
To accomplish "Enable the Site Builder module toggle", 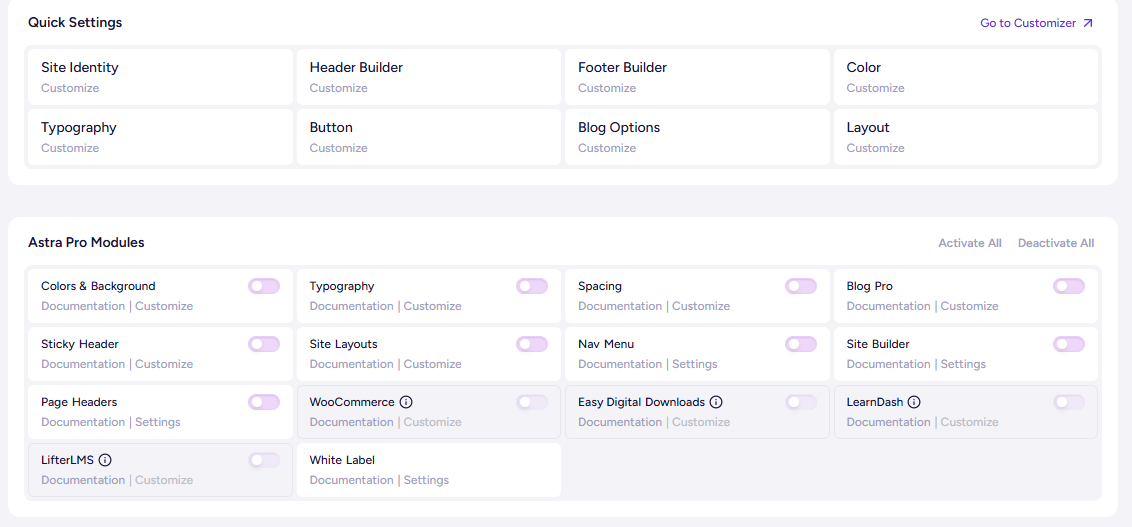I will click(1069, 344).
